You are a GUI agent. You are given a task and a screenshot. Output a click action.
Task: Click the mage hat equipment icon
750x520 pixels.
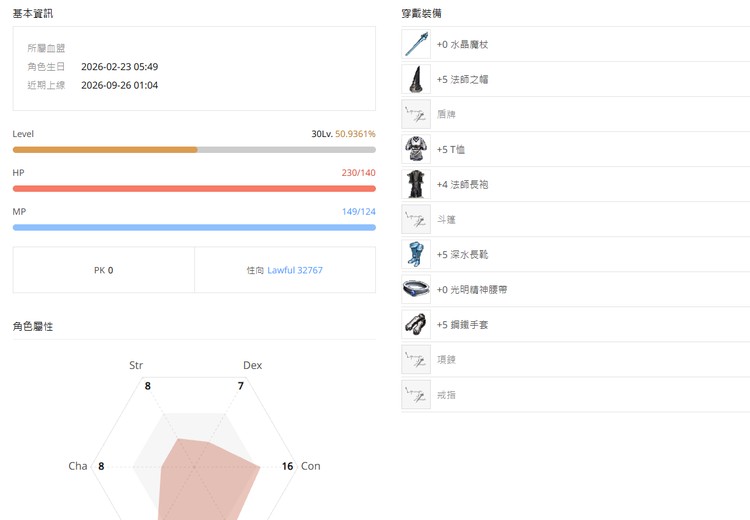(x=416, y=79)
